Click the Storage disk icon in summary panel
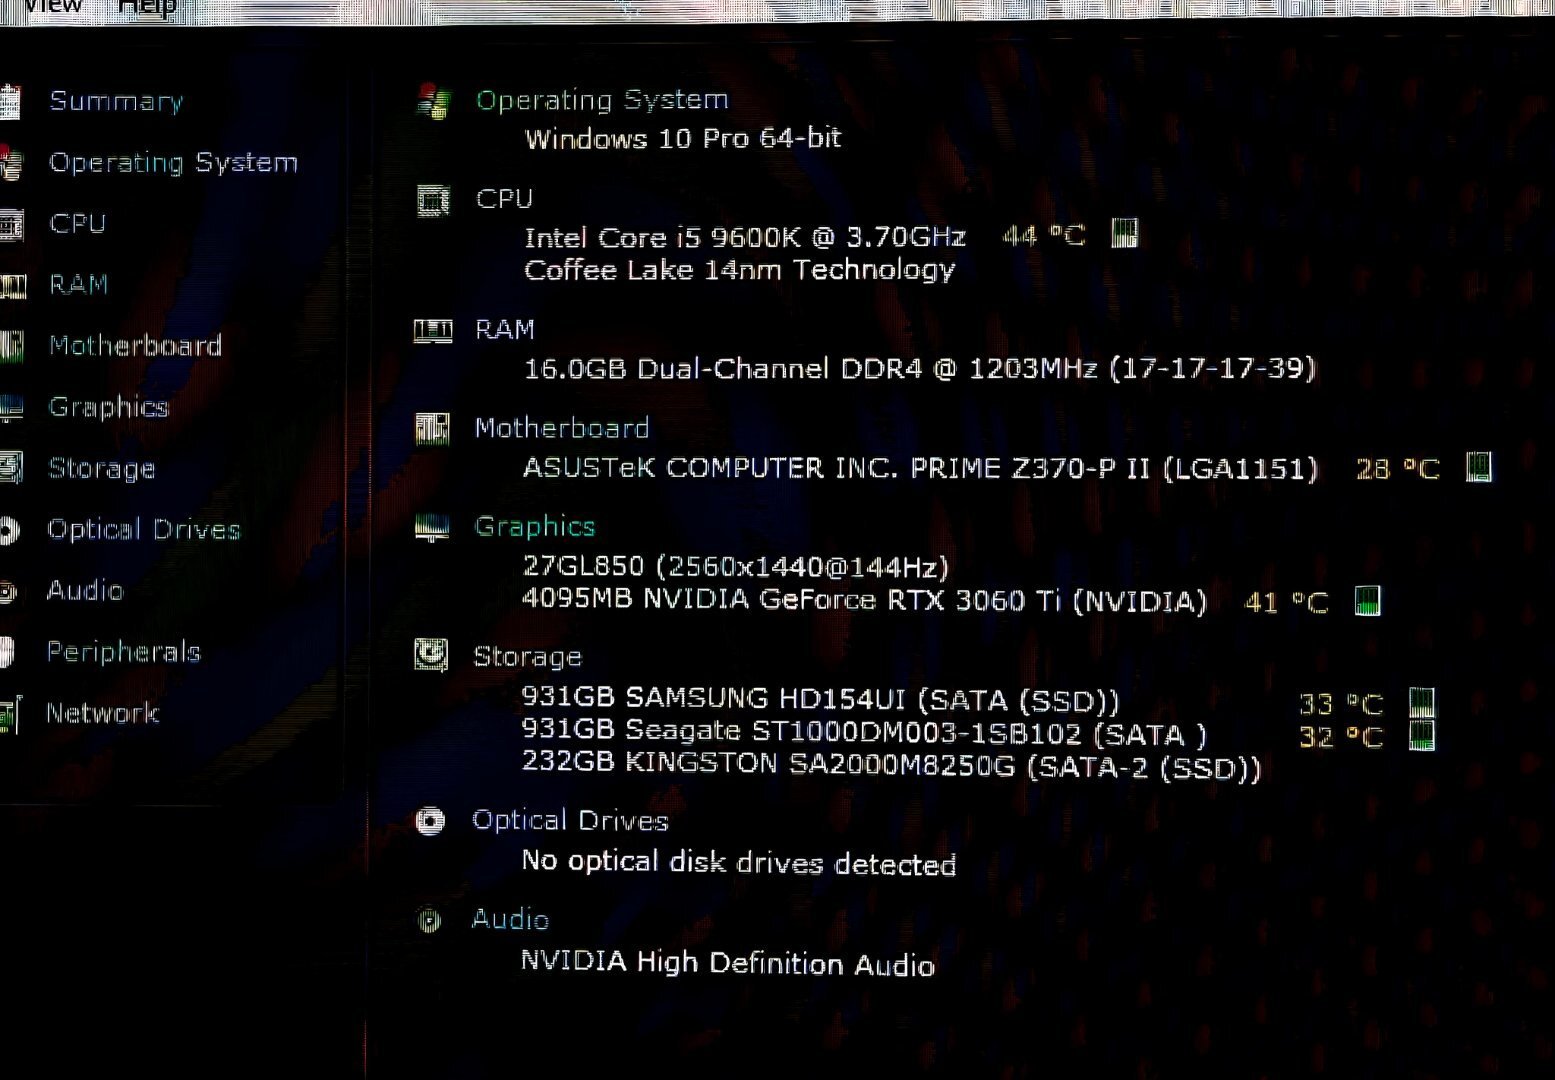 point(431,656)
